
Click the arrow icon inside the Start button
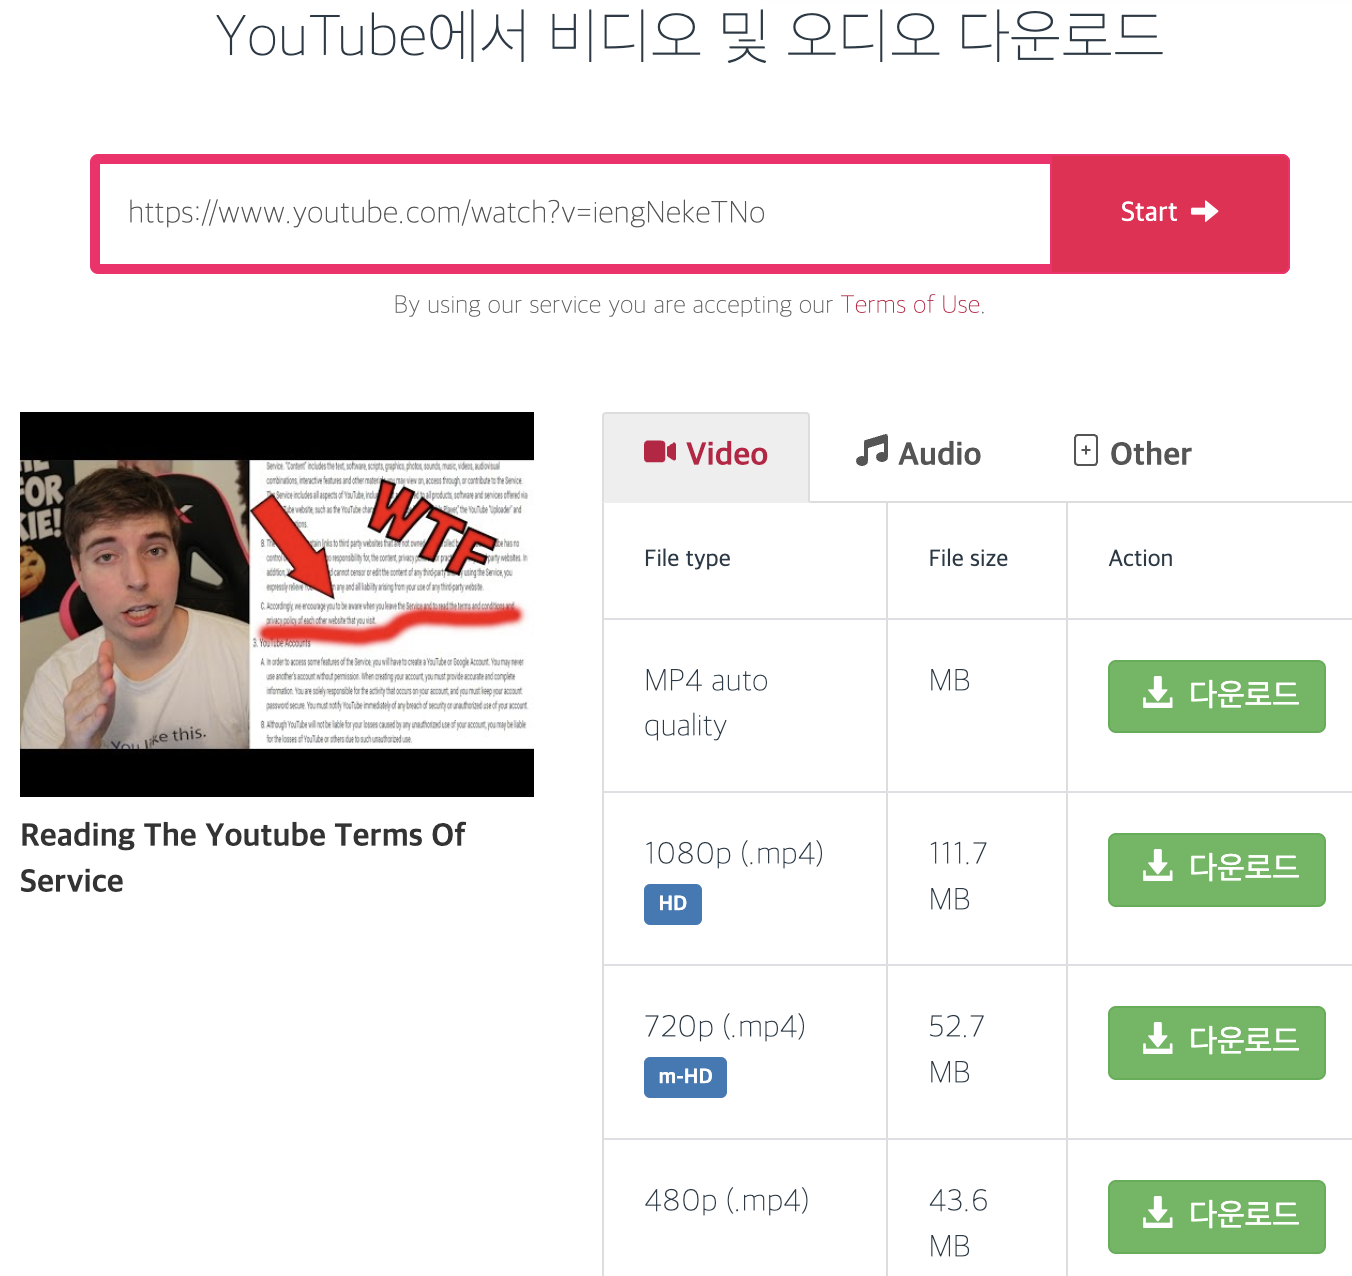(x=1207, y=212)
